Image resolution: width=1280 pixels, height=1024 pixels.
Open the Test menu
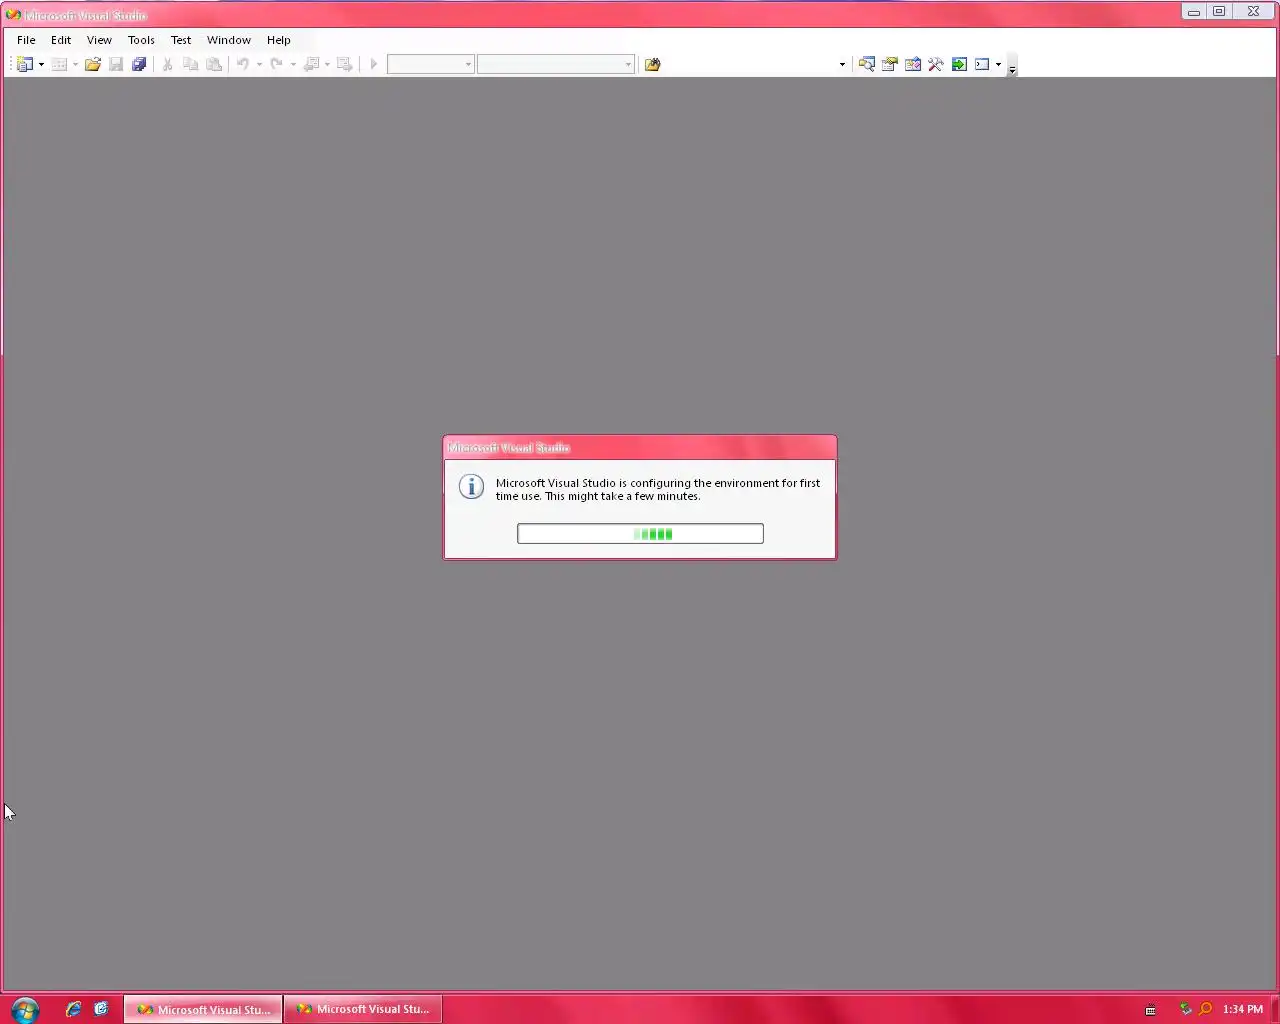181,40
